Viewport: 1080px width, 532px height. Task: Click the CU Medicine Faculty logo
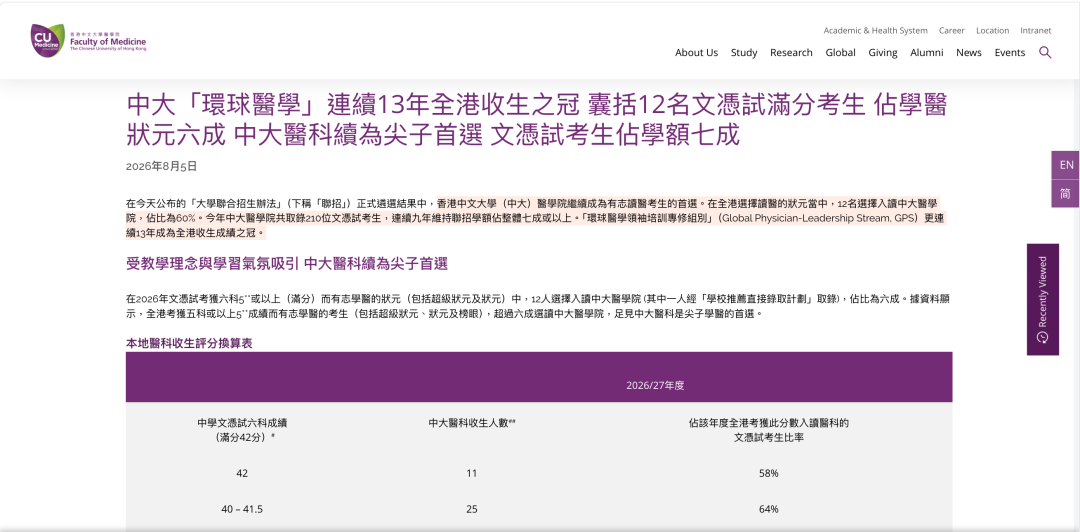tap(89, 41)
